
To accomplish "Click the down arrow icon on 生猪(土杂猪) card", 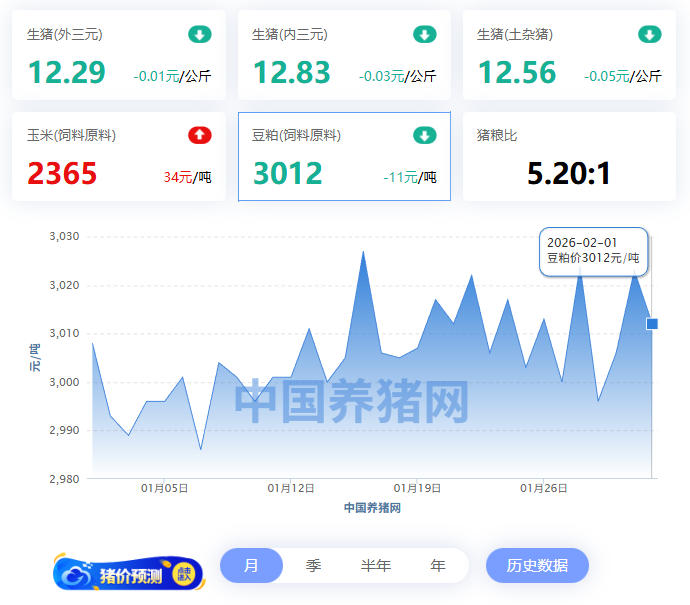I will [650, 35].
